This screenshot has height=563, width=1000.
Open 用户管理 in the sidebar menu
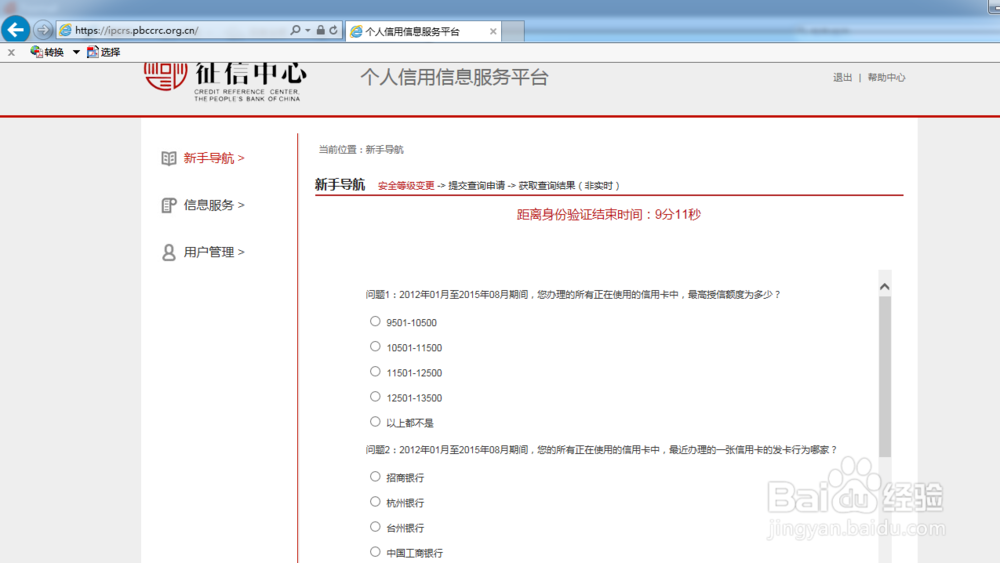(x=214, y=252)
